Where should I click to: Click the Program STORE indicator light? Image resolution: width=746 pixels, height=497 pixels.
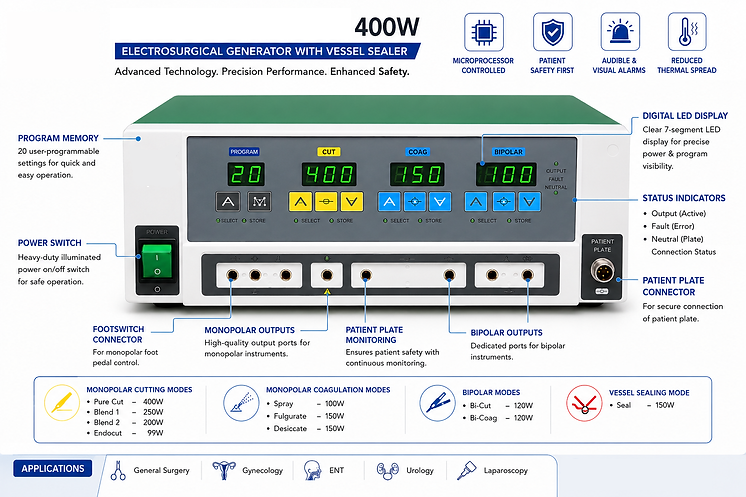[244, 221]
